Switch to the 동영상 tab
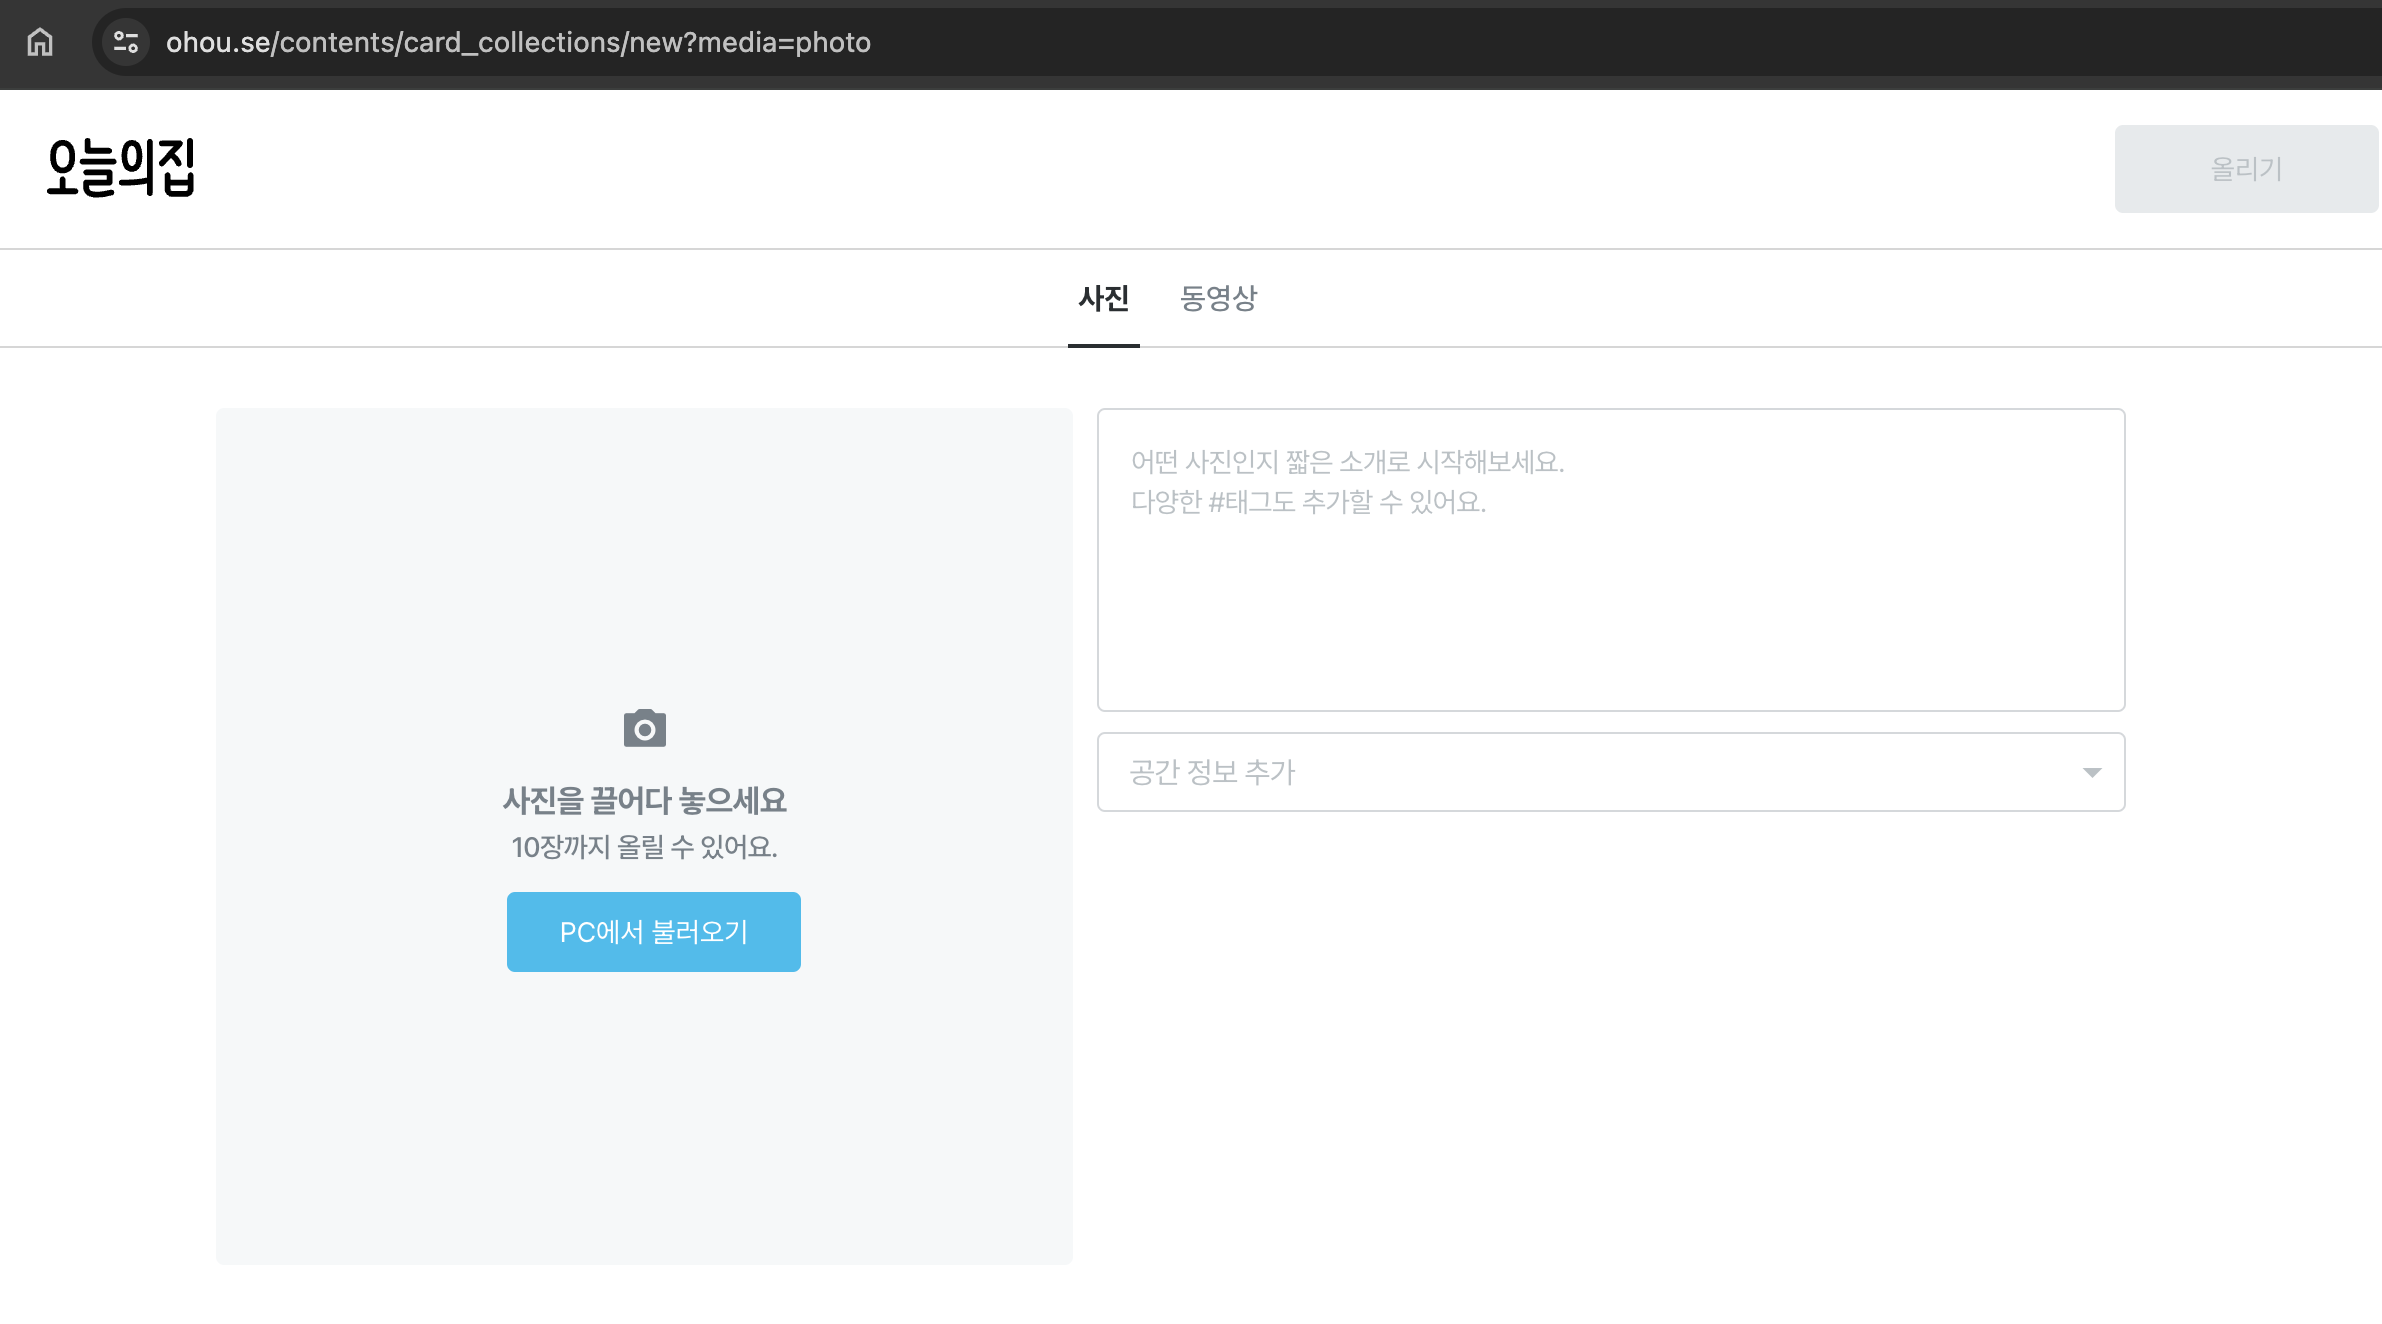This screenshot has width=2382, height=1324. click(1218, 298)
